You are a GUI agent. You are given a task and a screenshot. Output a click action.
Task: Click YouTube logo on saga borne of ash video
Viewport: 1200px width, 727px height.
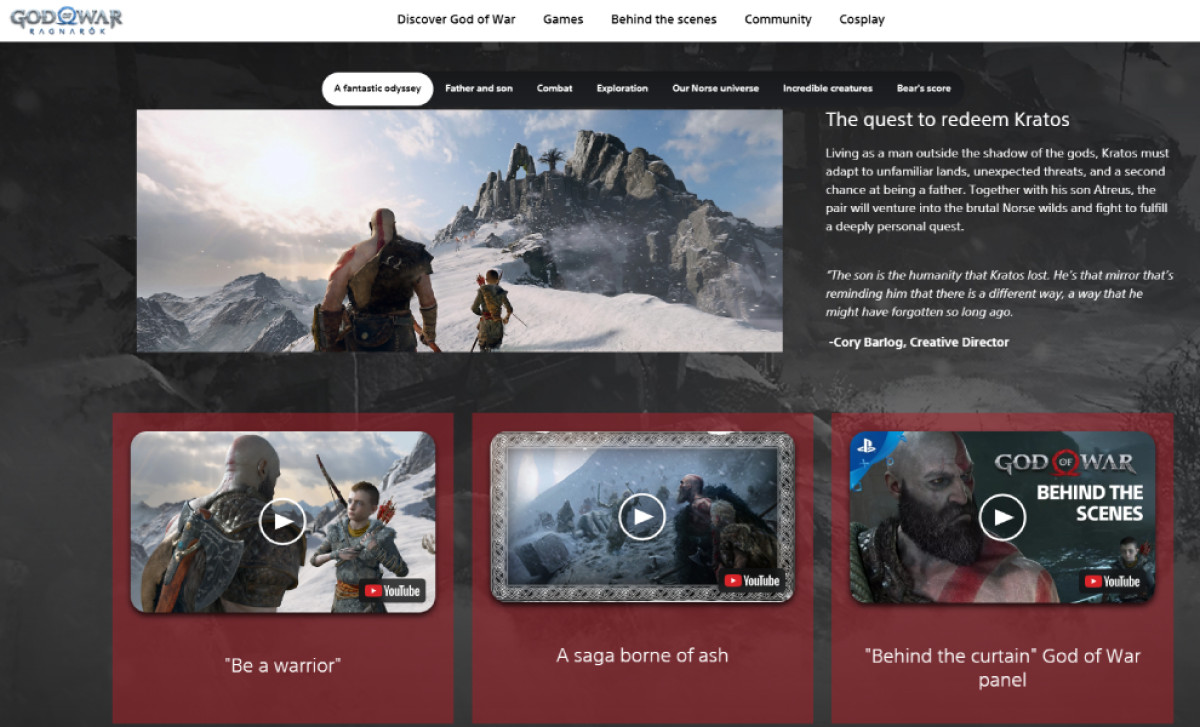[x=752, y=581]
